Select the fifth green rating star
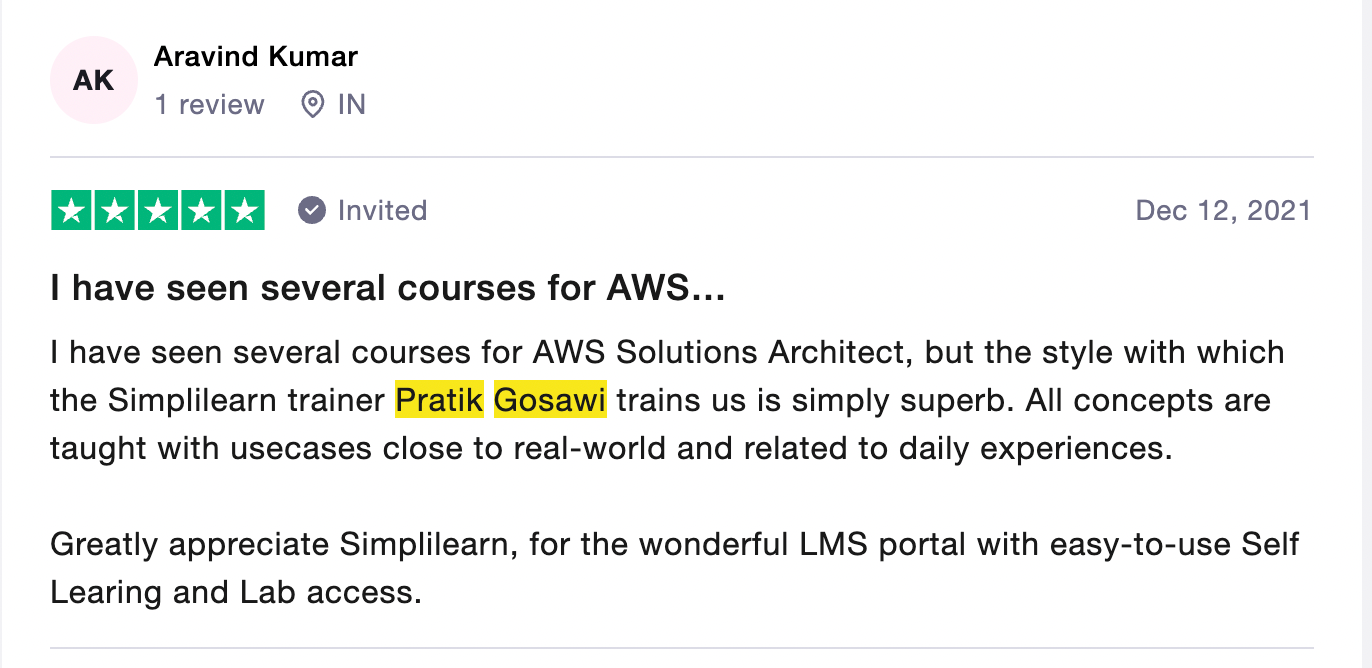The image size is (1372, 668). (244, 210)
